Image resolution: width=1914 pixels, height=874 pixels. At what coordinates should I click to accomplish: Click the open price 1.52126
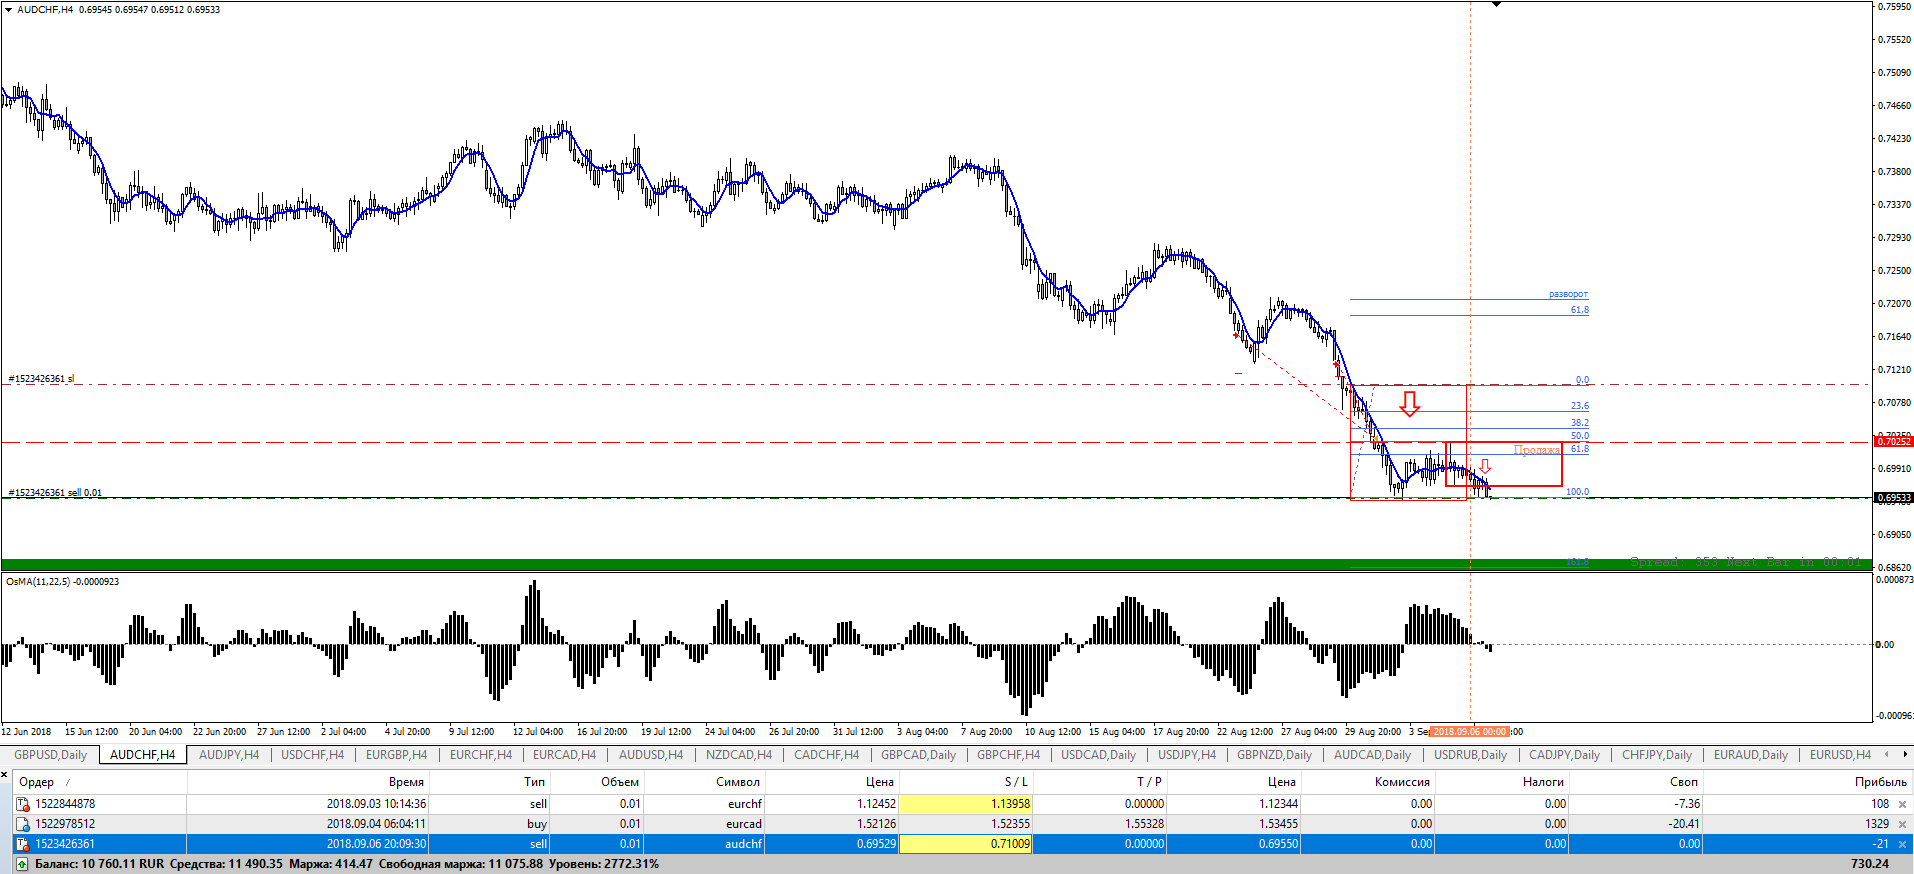click(876, 824)
